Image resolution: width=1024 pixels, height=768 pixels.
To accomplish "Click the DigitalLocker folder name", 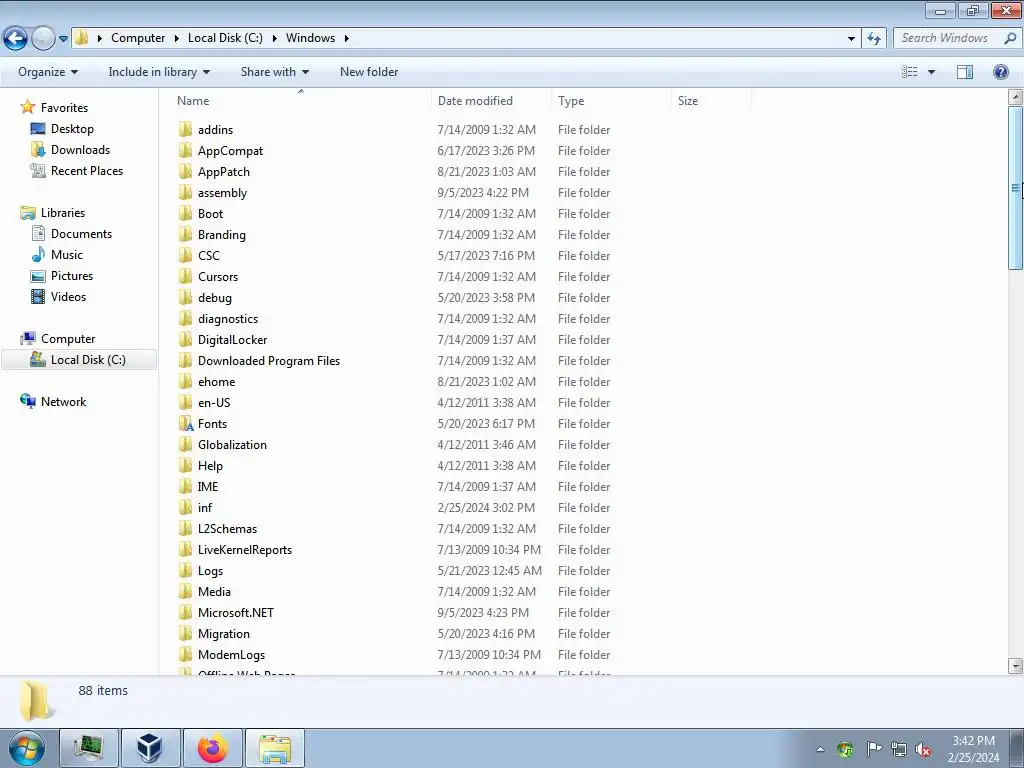I will pos(232,340).
